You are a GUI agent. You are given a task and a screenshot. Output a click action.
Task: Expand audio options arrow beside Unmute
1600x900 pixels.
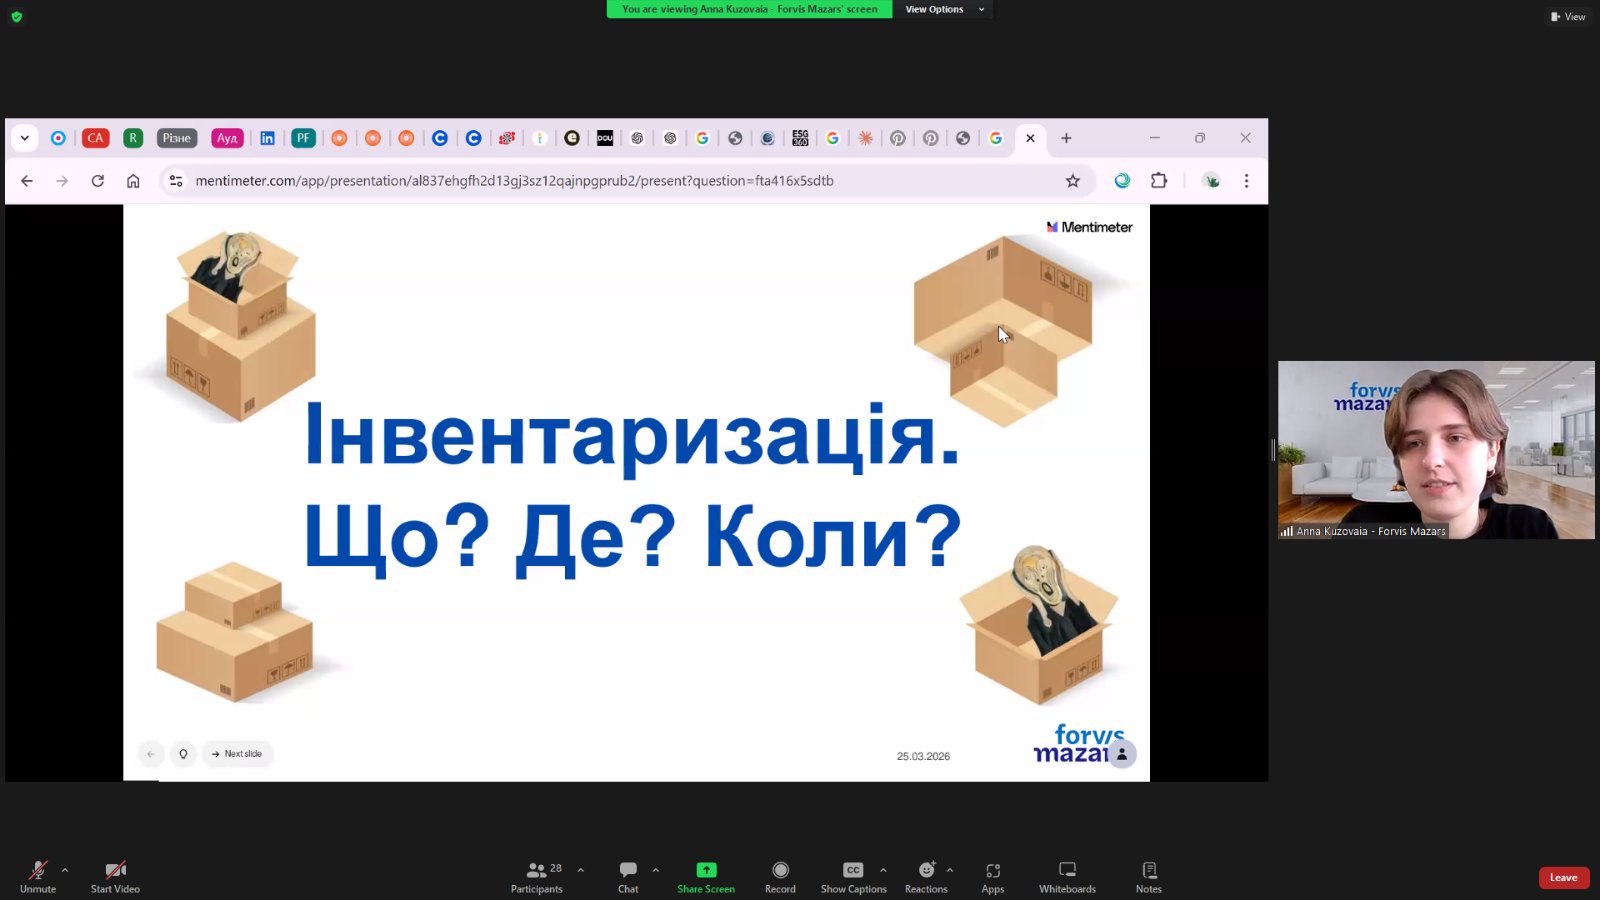65,870
